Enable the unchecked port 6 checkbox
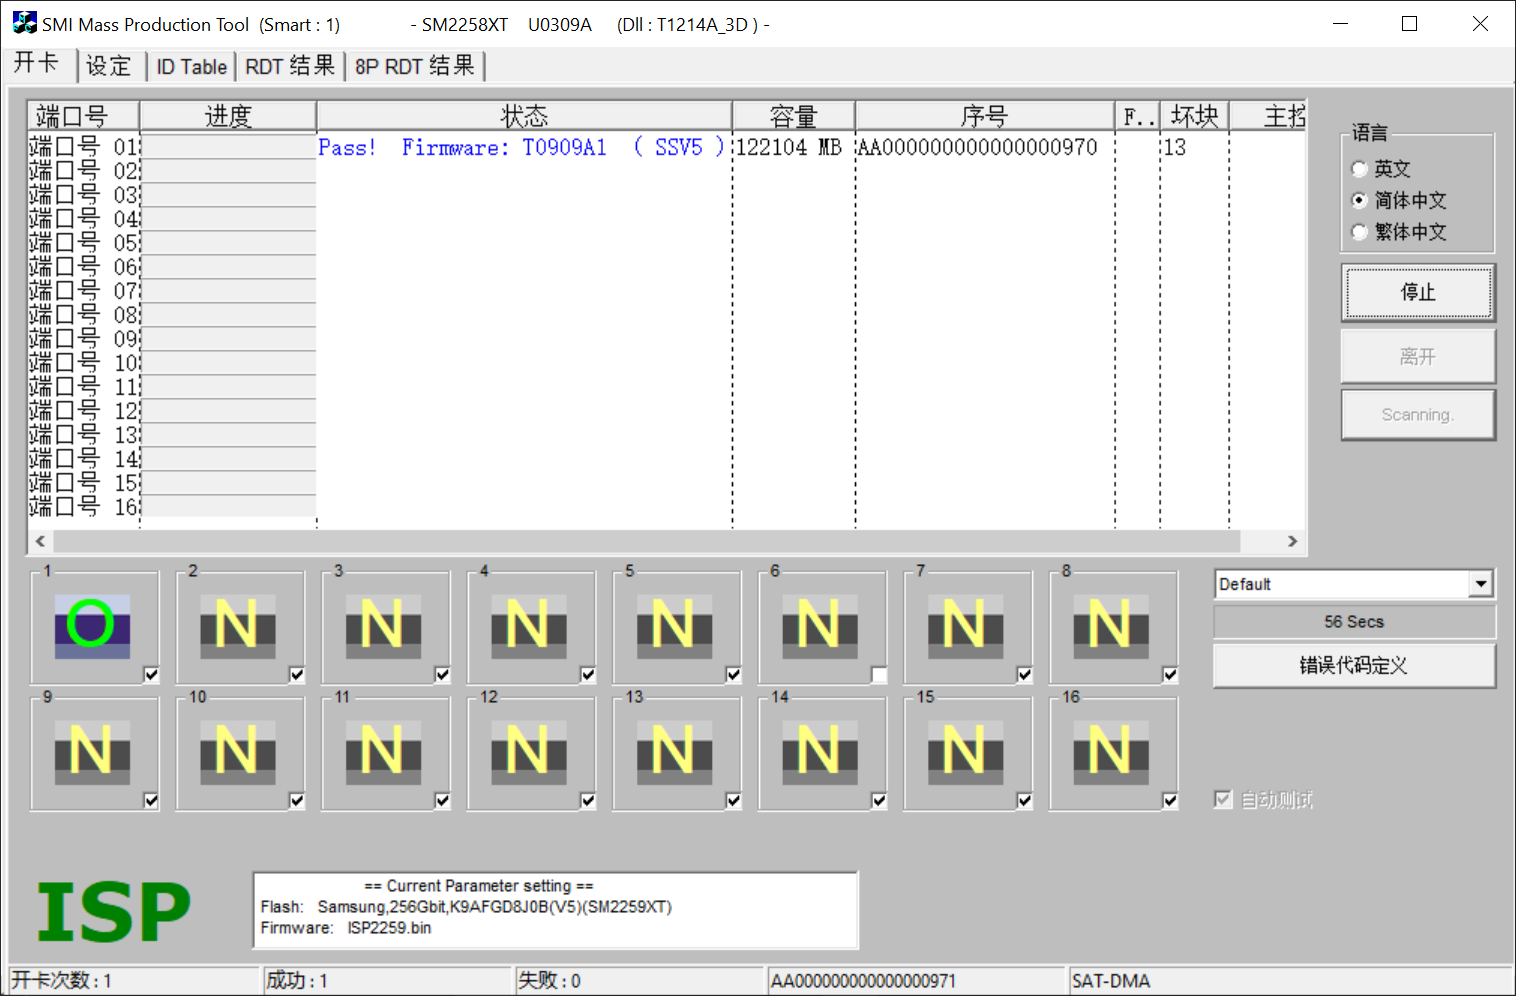The width and height of the screenshot is (1516, 996). pos(879,675)
